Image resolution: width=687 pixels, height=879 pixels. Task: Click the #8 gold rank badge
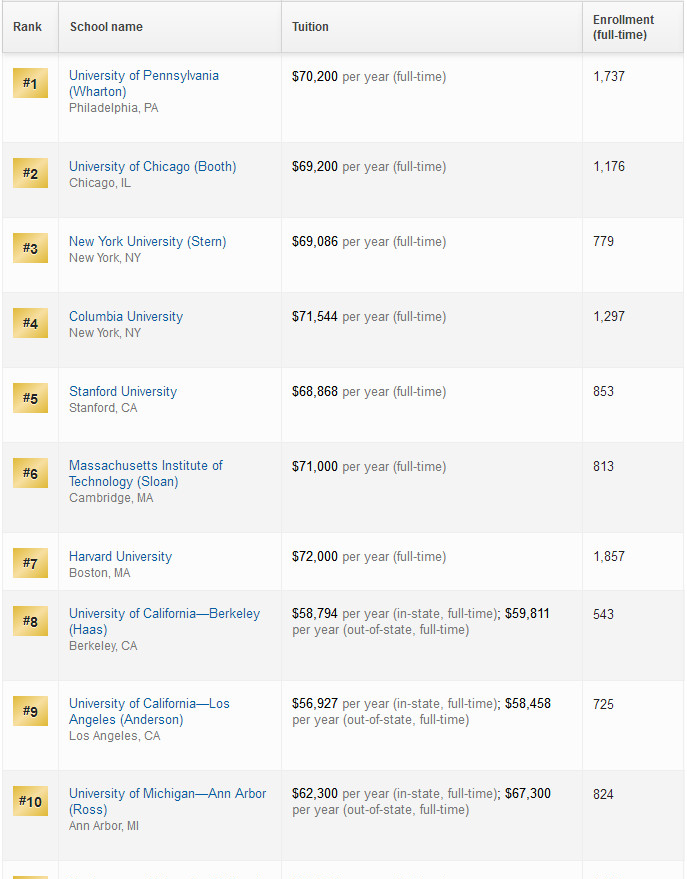(30, 621)
